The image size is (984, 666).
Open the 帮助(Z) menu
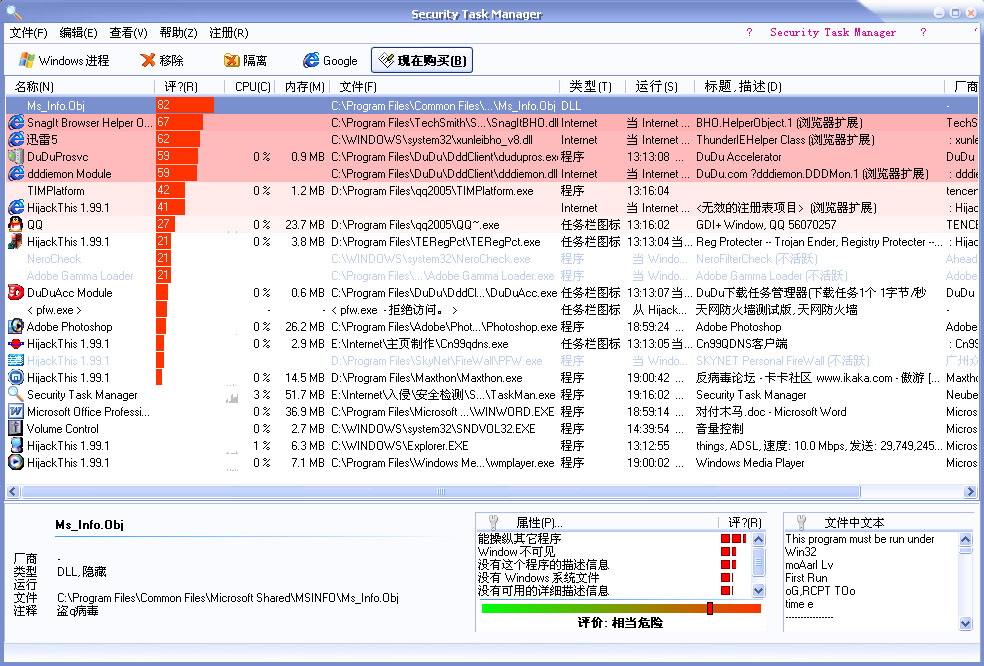[178, 33]
